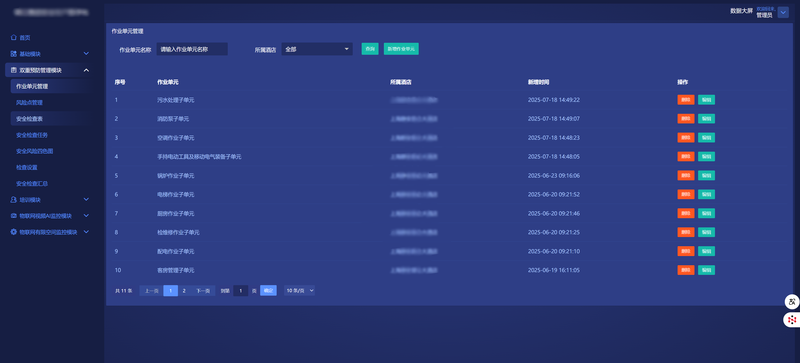Click the accessibility floating icon at right edge
The width and height of the screenshot is (800, 363).
792,302
